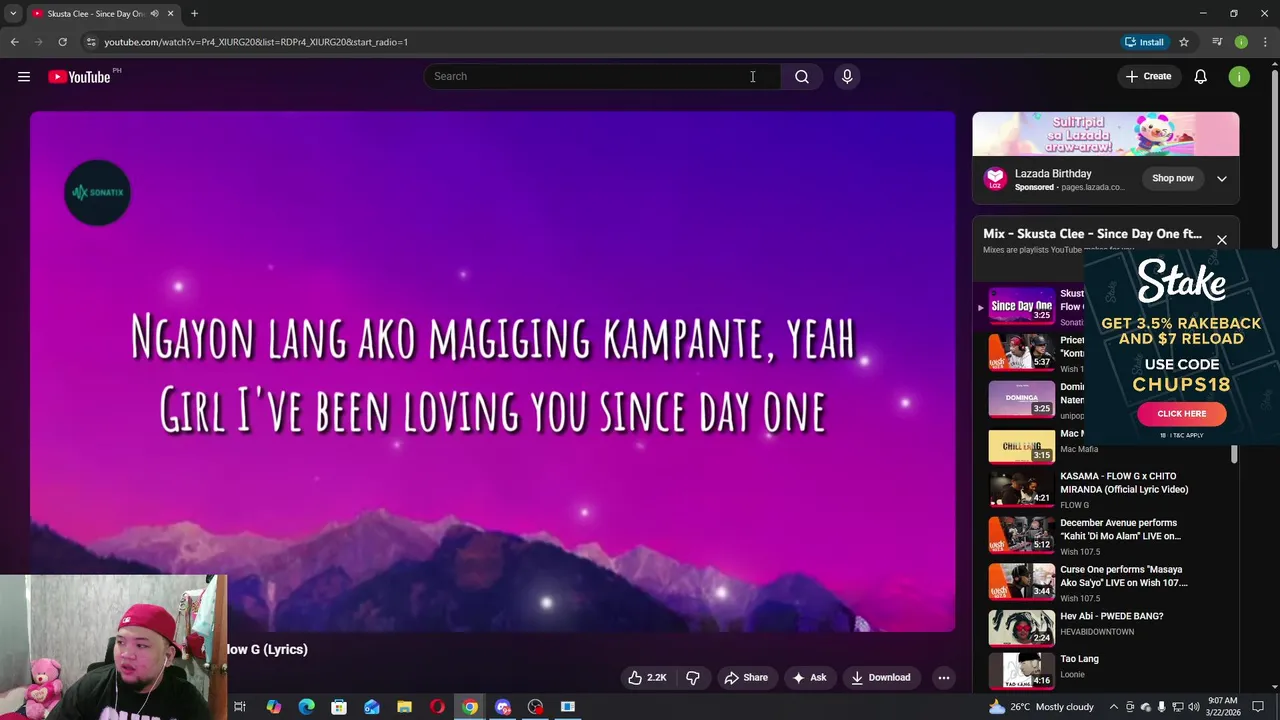1280x720 pixels.
Task: Open Hev Abi - PWEDE BANG? video
Action: pos(1111,616)
